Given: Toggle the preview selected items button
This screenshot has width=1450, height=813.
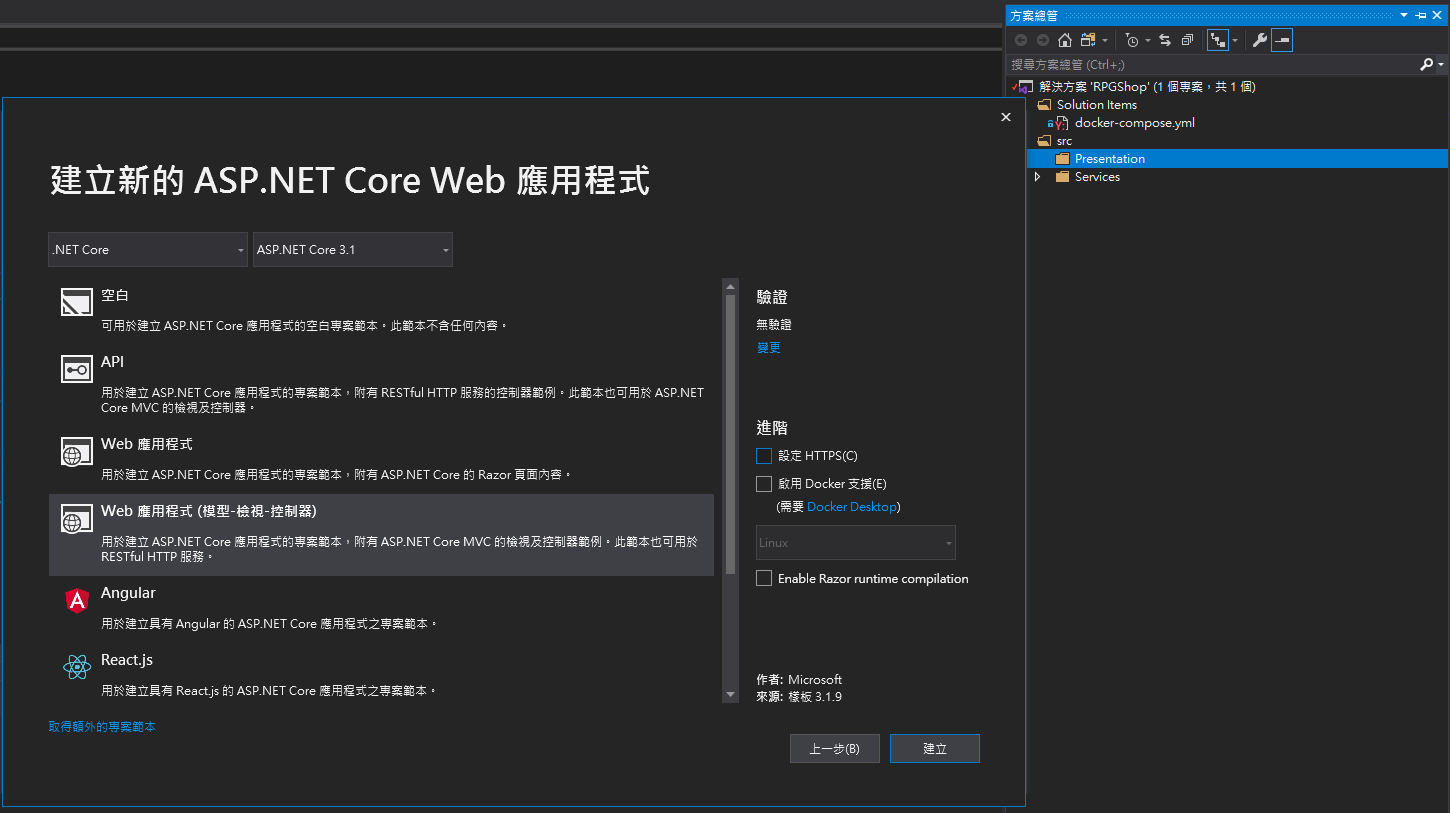Looking at the screenshot, I should tap(1282, 40).
